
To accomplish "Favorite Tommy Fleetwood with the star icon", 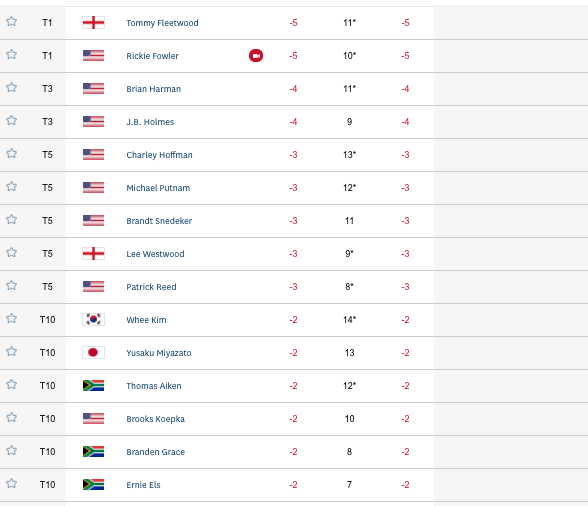I will (12, 21).
